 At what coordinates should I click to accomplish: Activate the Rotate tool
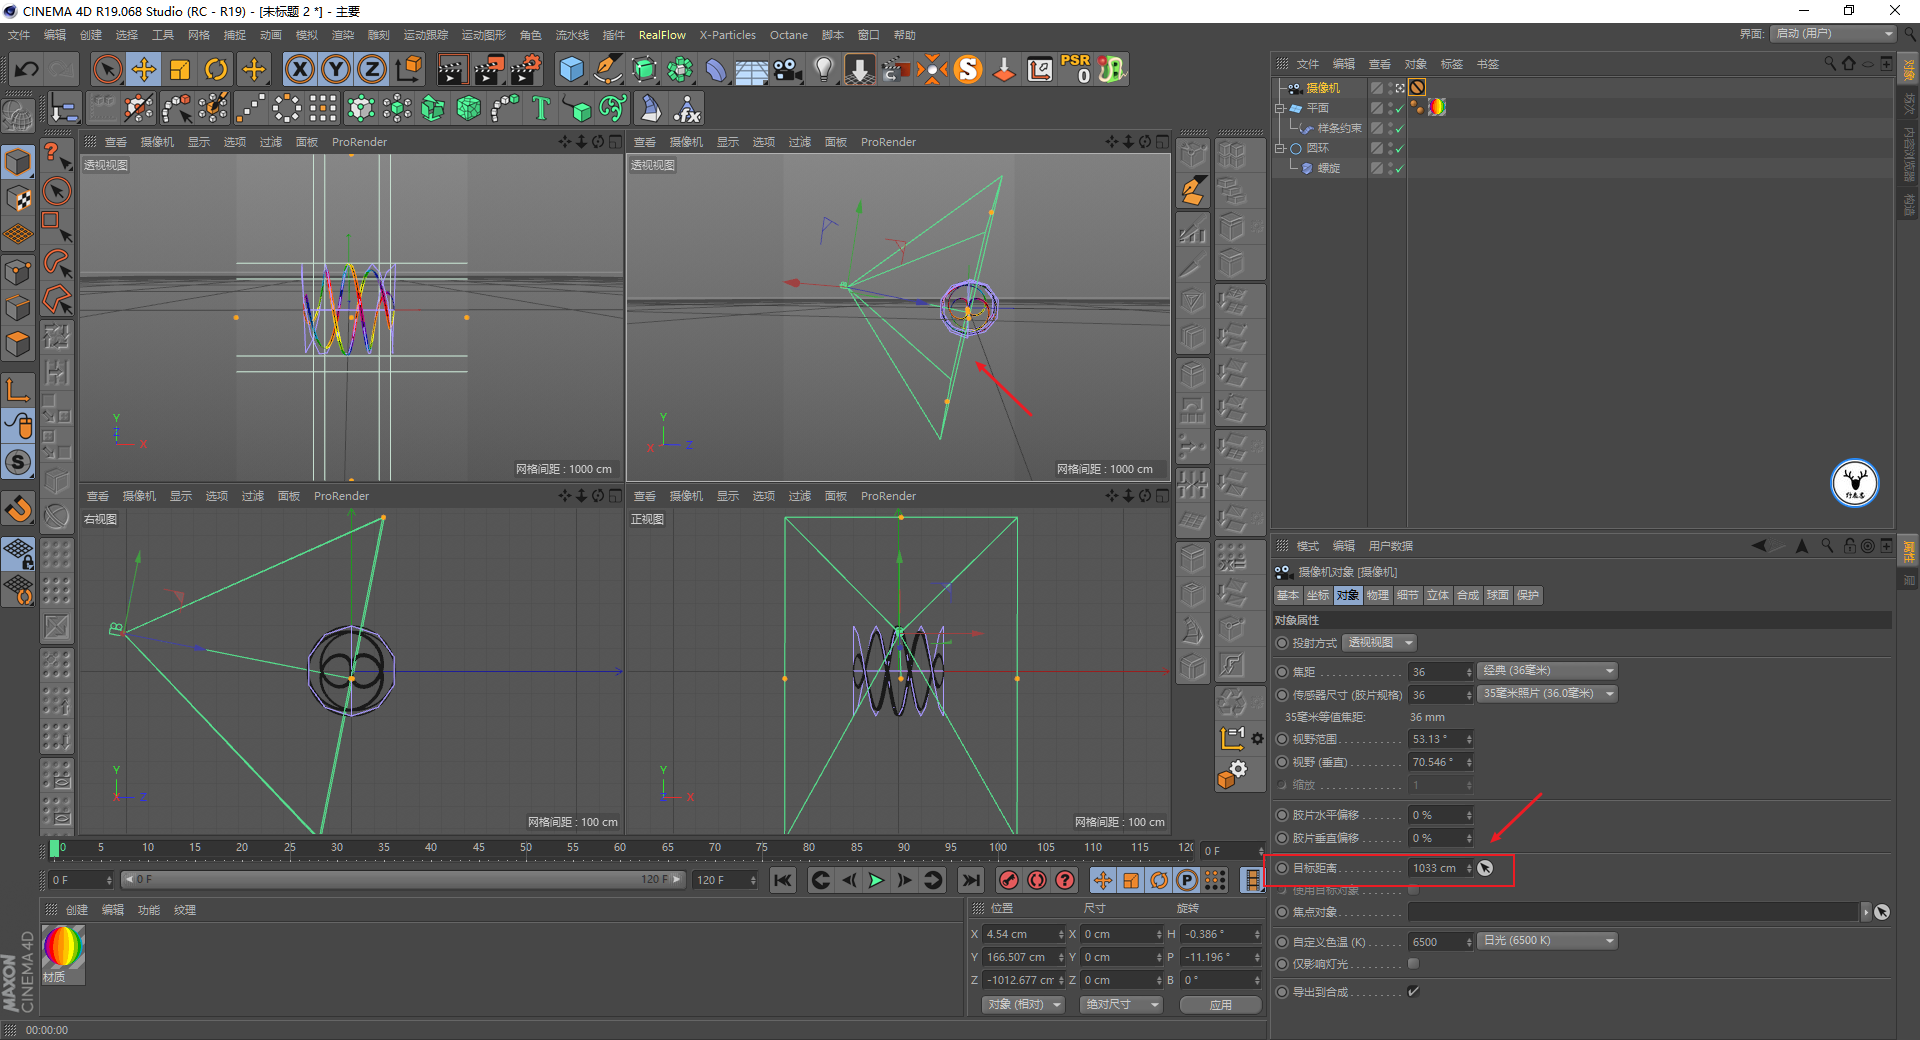pyautogui.click(x=216, y=70)
